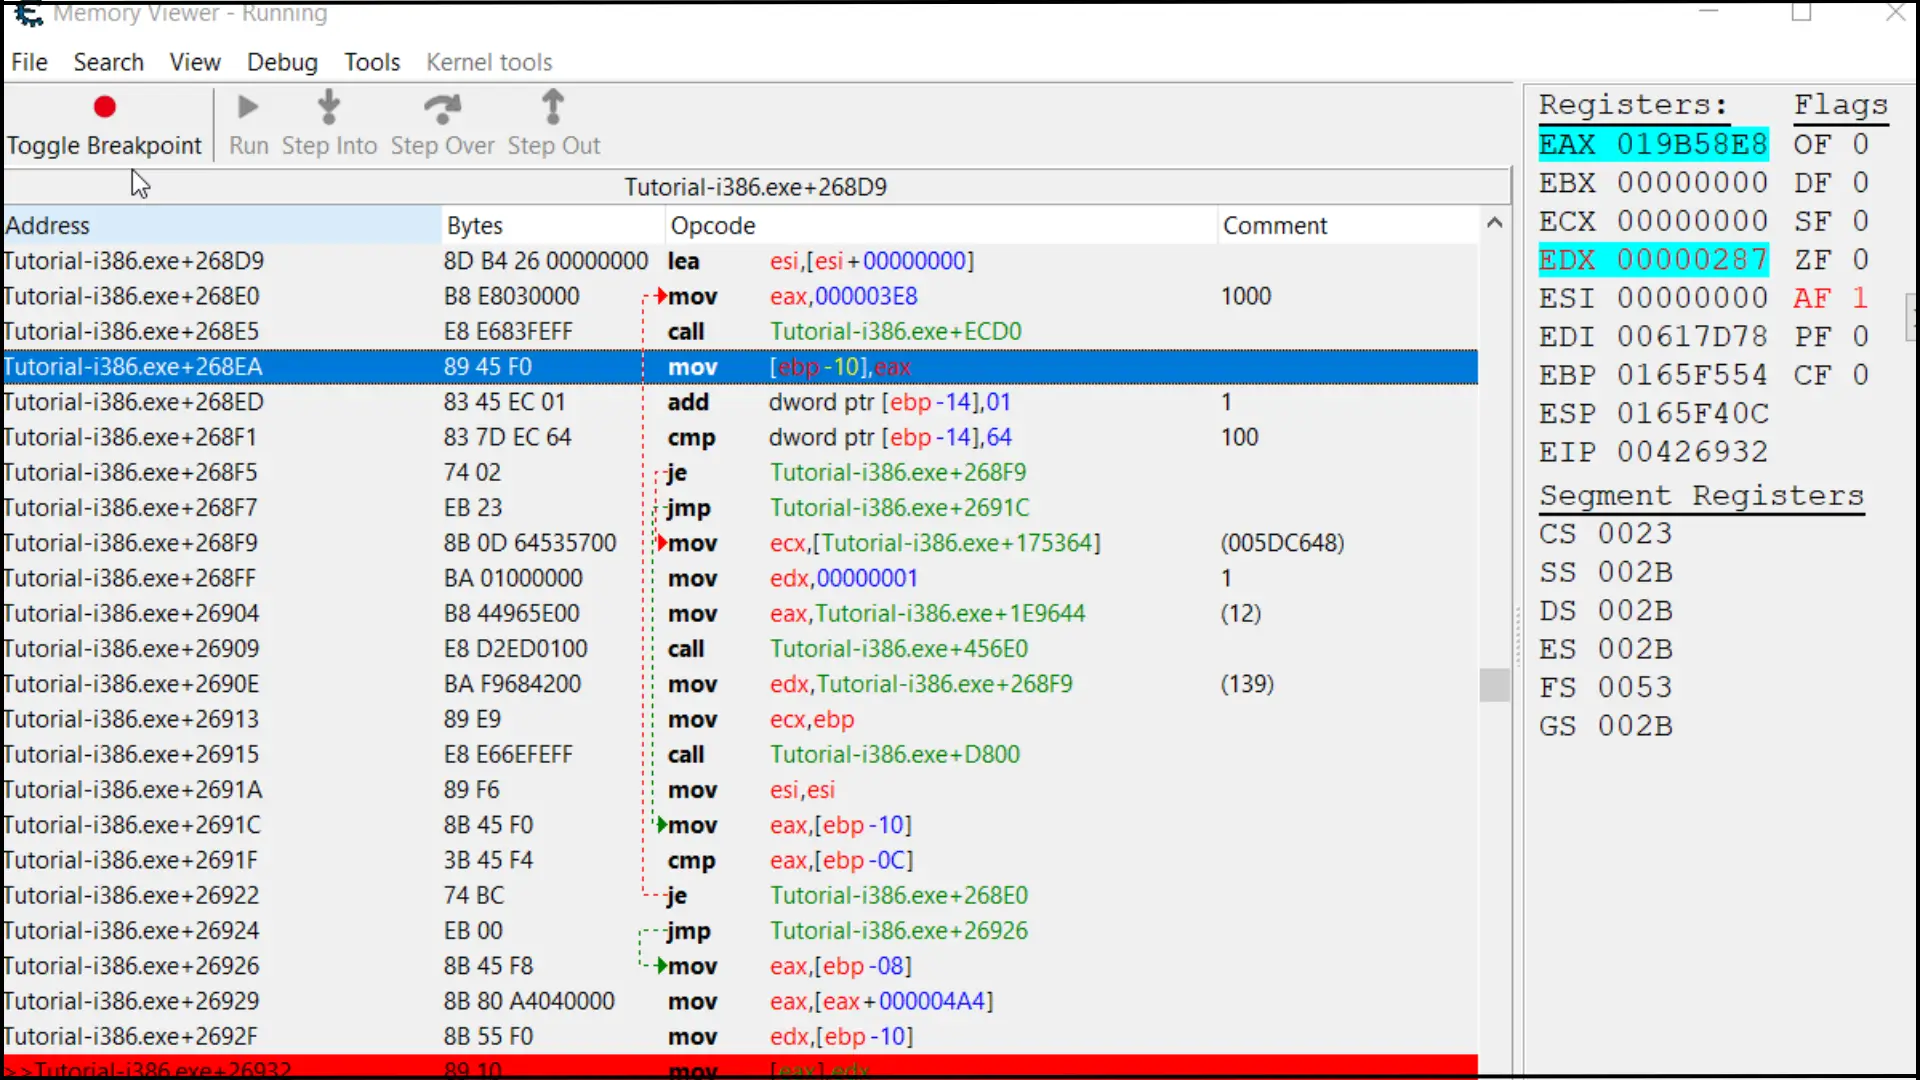Select the mov edx,[ebp-10] row at +2692F
The image size is (1920, 1080).
740,1037
